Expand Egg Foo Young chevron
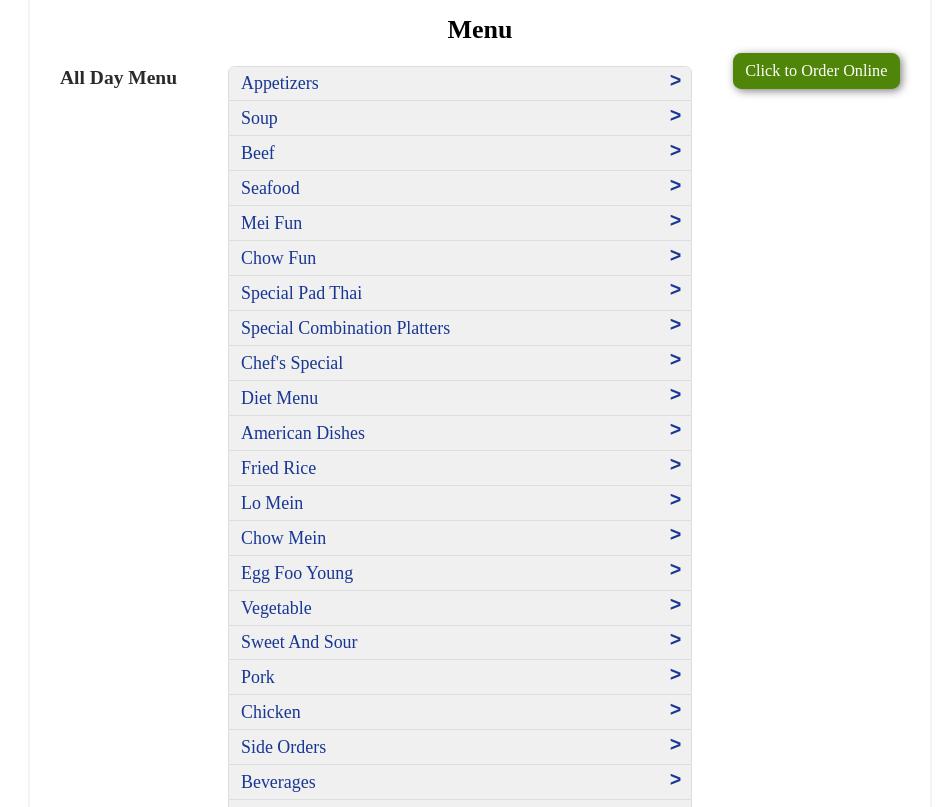The height and width of the screenshot is (807, 945). [x=675, y=570]
